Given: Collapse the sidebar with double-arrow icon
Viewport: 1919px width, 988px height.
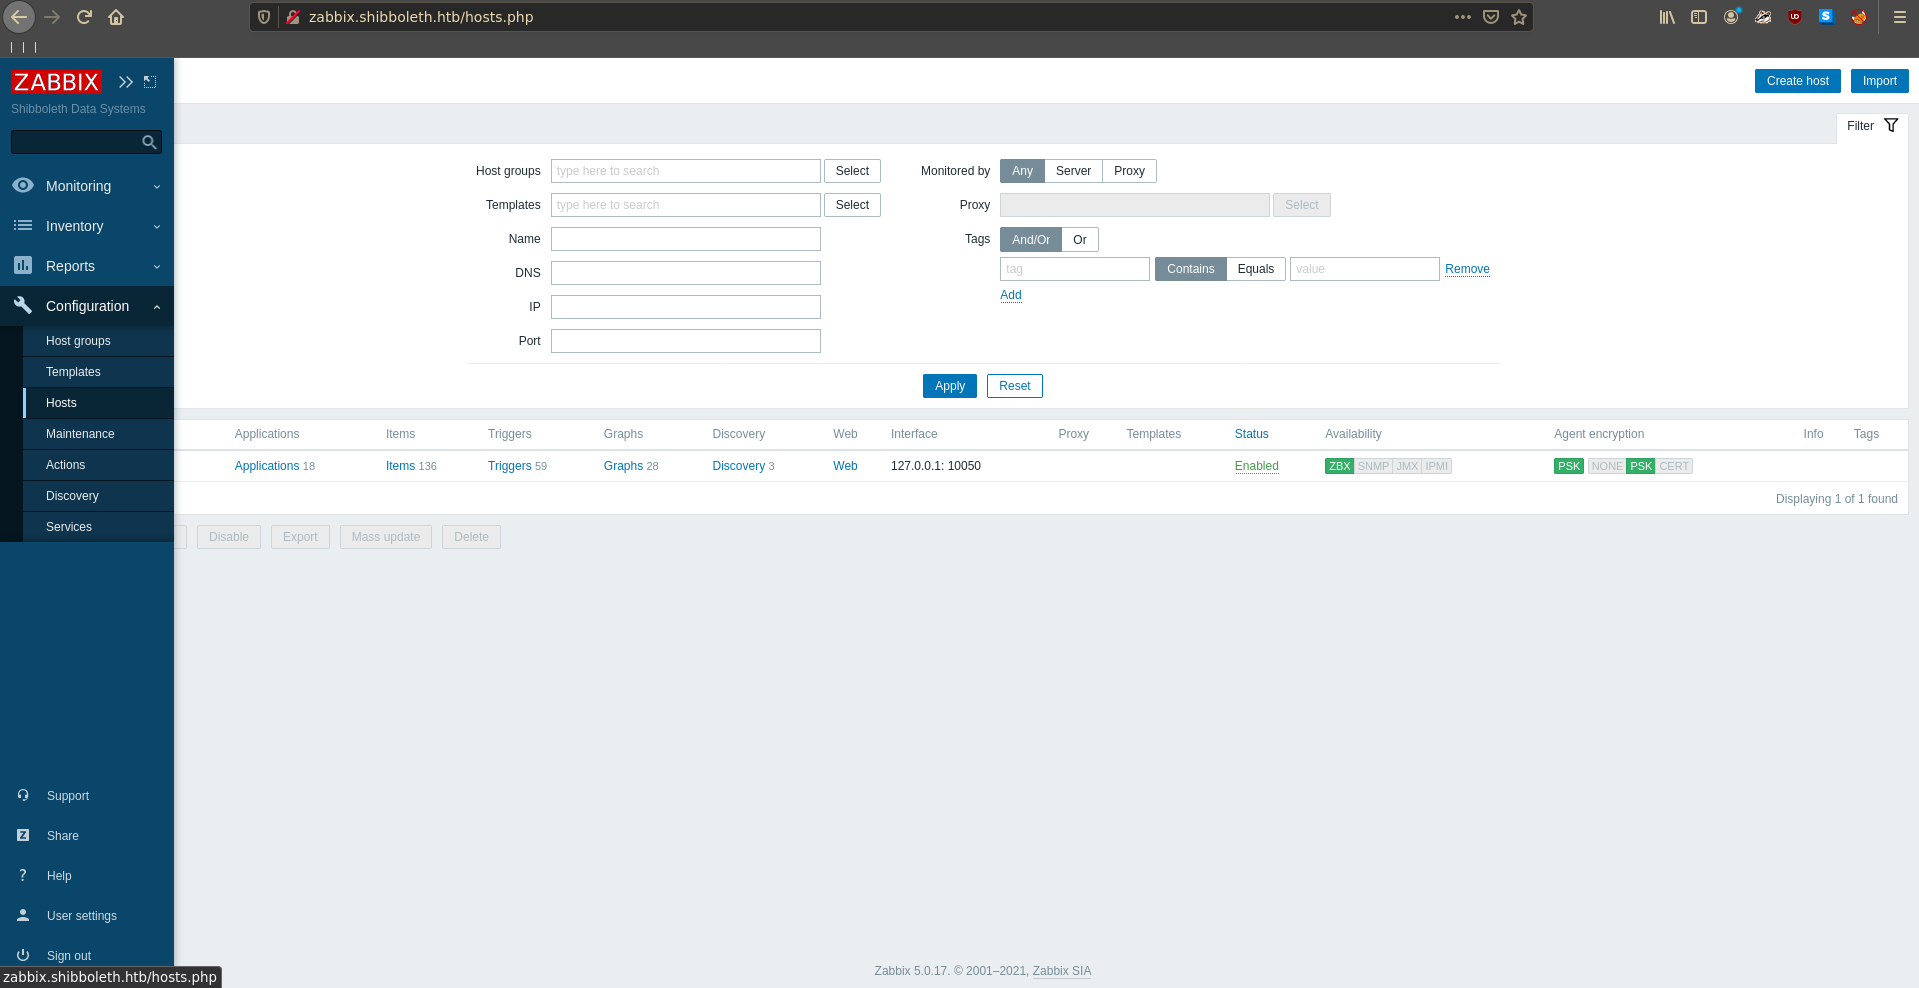Looking at the screenshot, I should [125, 82].
